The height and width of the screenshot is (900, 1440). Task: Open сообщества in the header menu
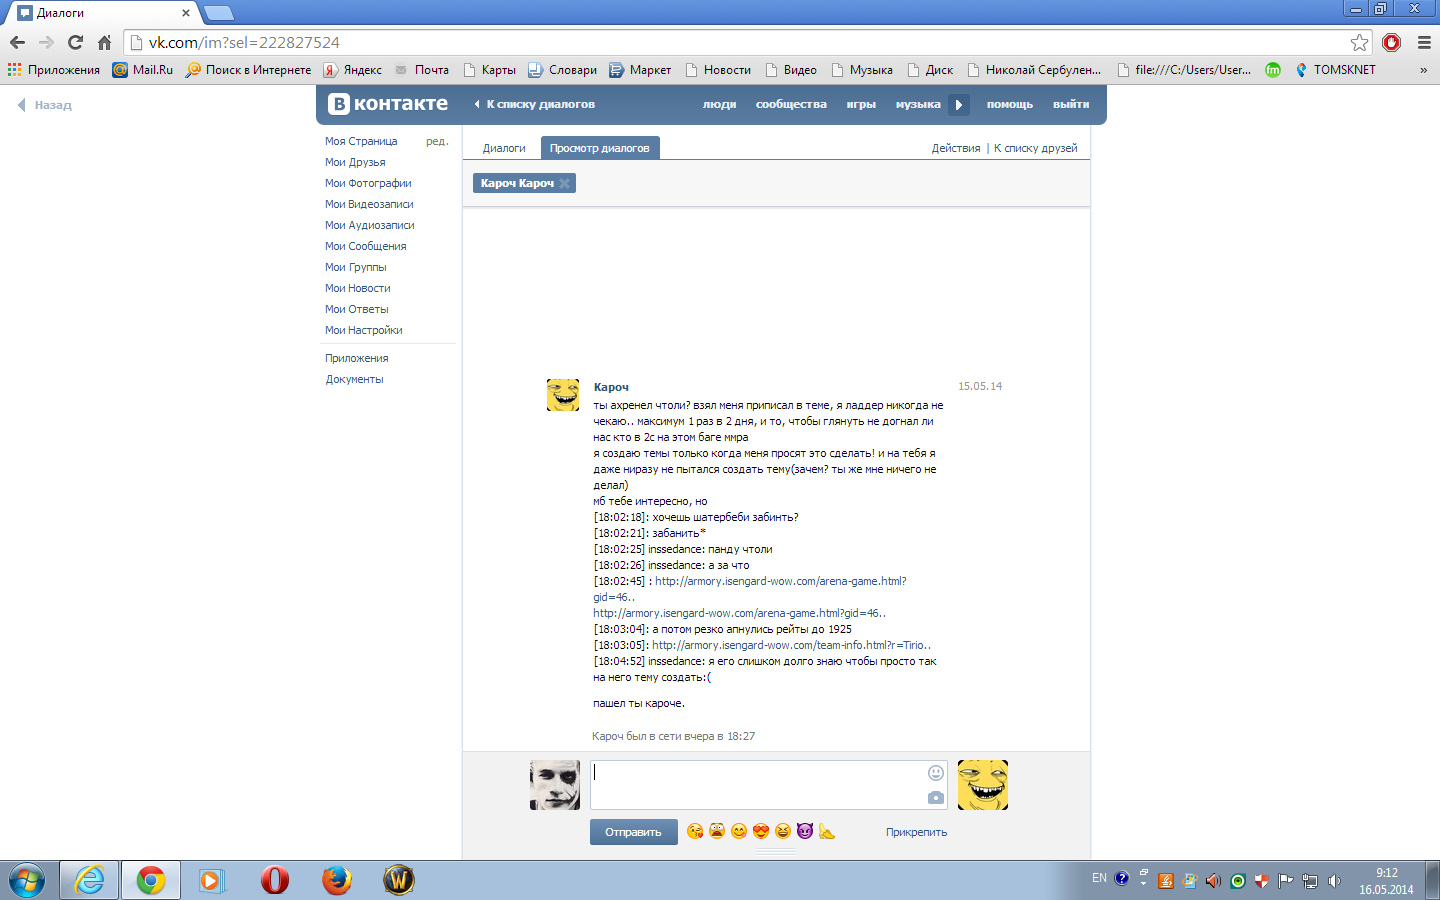pos(791,104)
